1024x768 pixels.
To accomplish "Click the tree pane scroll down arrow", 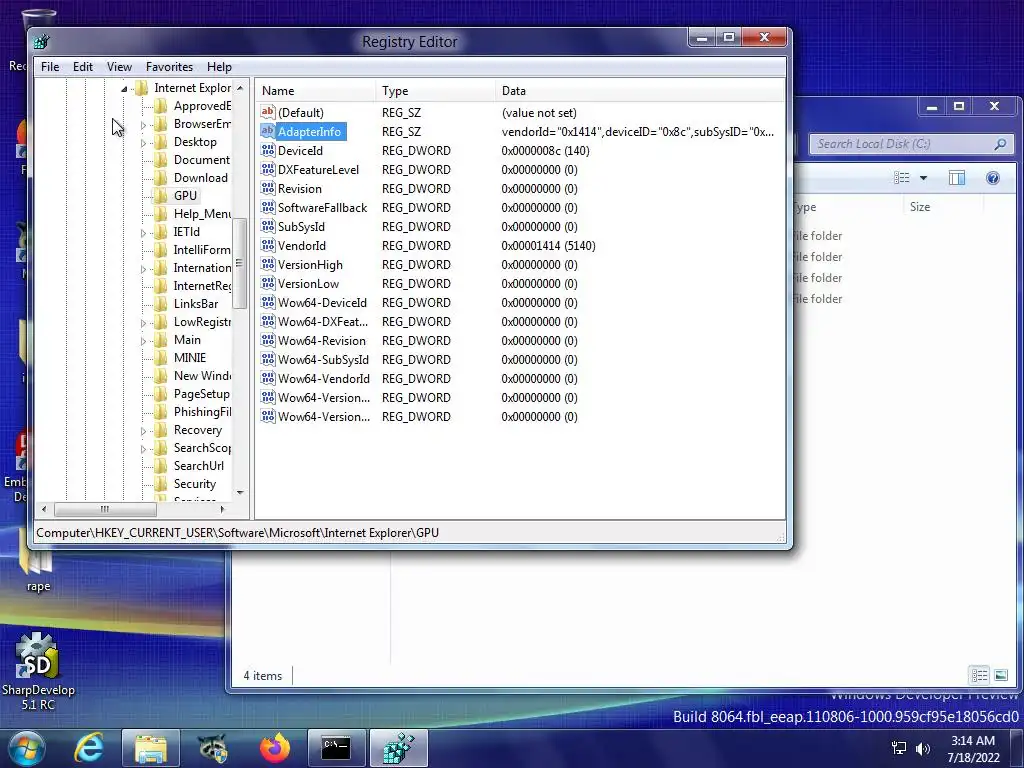I will (240, 492).
